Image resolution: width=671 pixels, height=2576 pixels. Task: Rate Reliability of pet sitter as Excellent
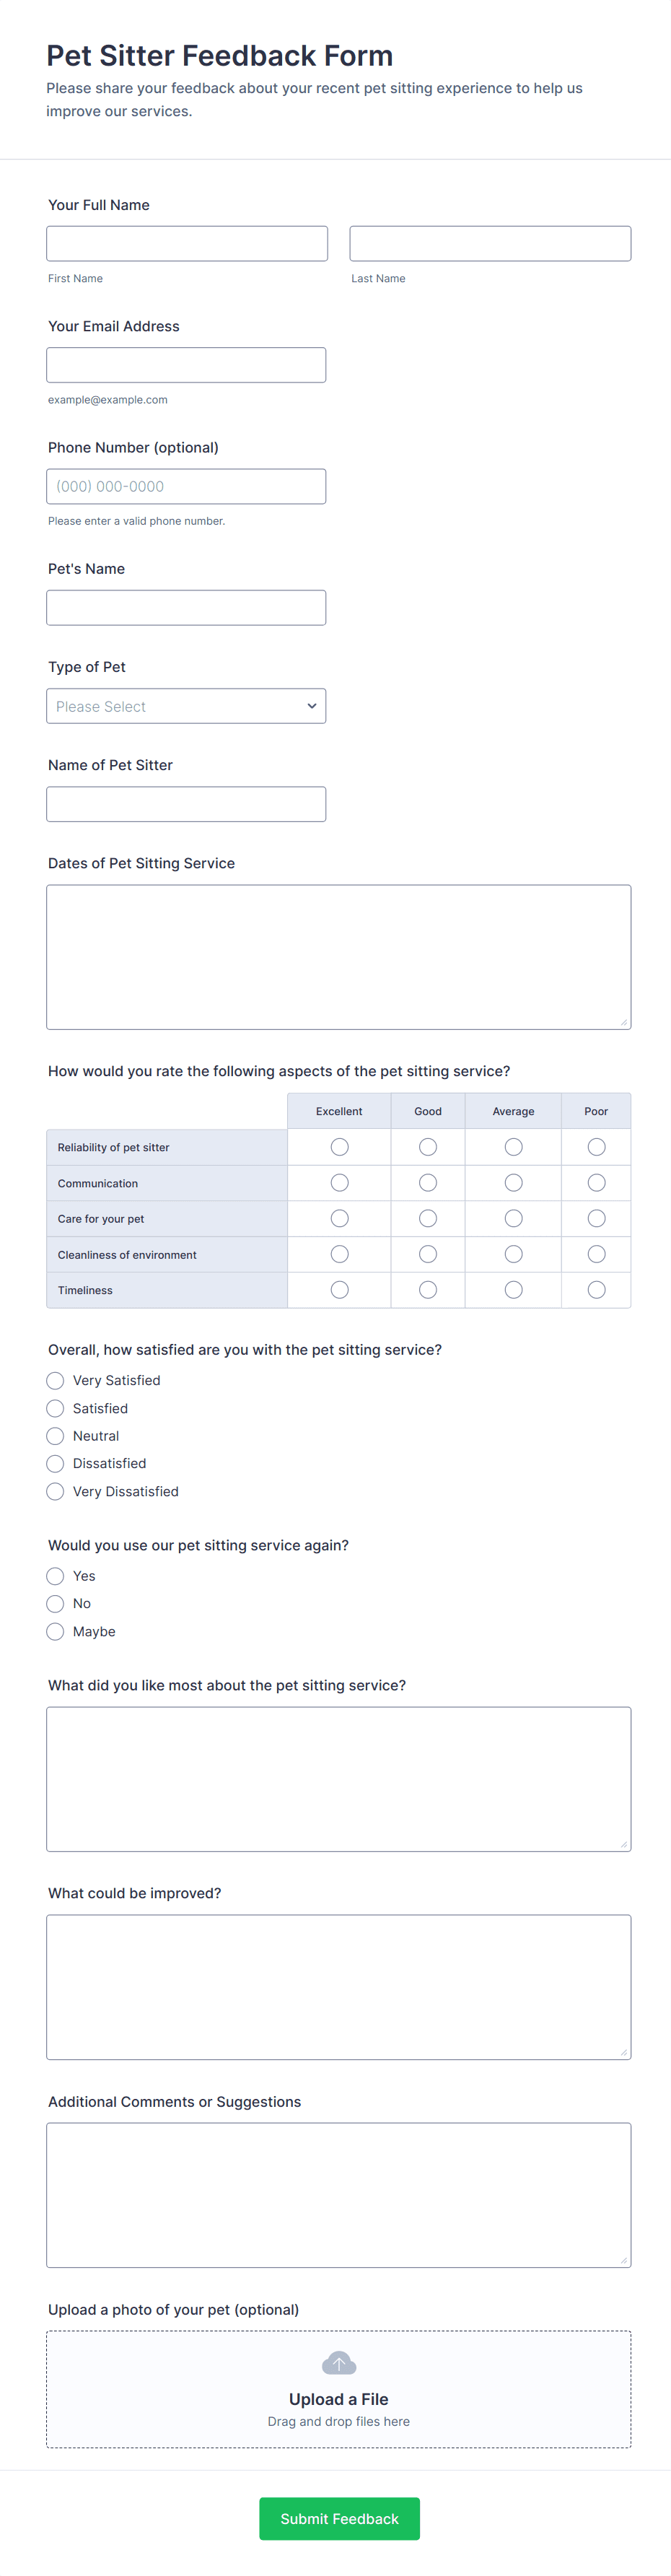click(x=339, y=1147)
